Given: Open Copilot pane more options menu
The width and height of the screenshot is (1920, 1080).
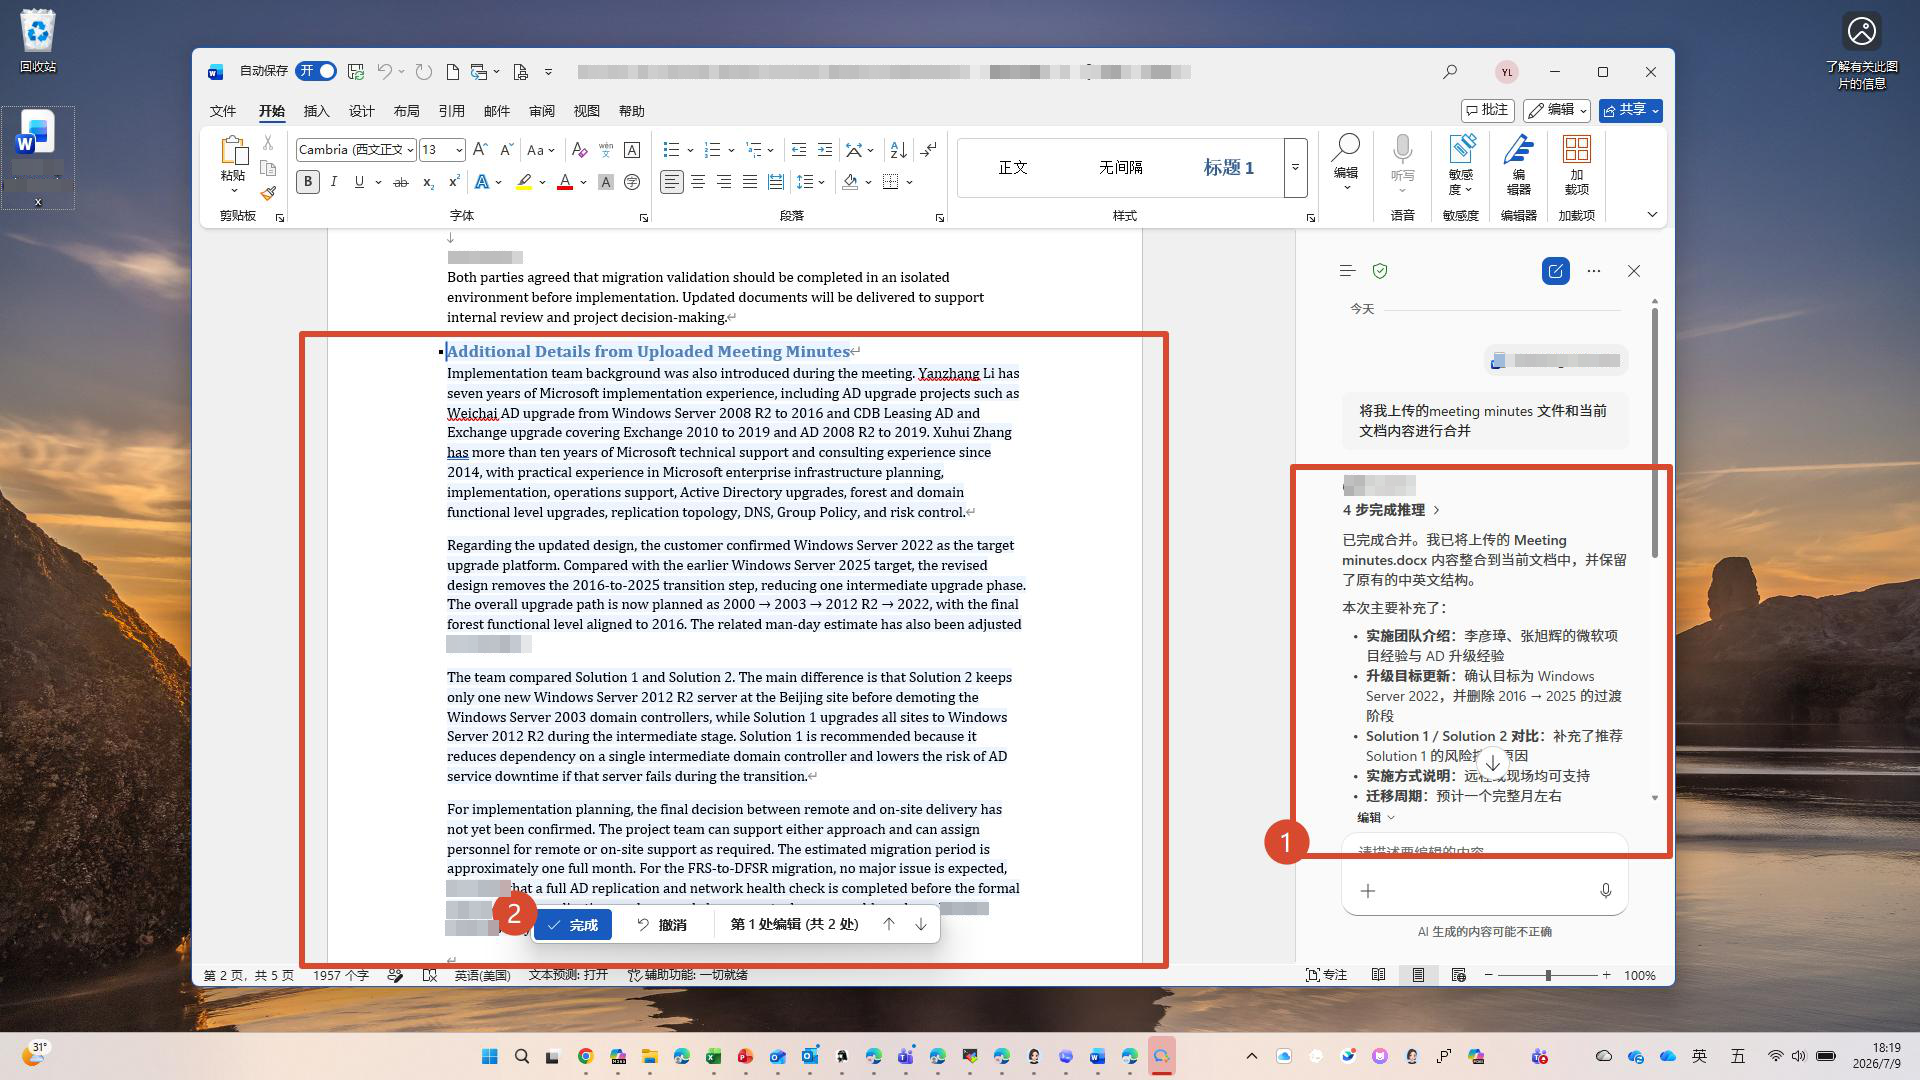Looking at the screenshot, I should (x=1594, y=271).
